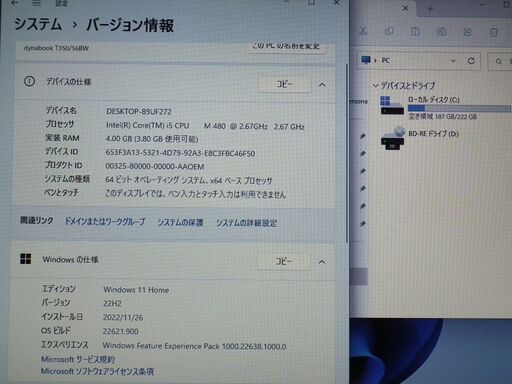The height and width of the screenshot is (384, 512).
Task: Open the Settings hamburger menu
Action: click(37, 3)
